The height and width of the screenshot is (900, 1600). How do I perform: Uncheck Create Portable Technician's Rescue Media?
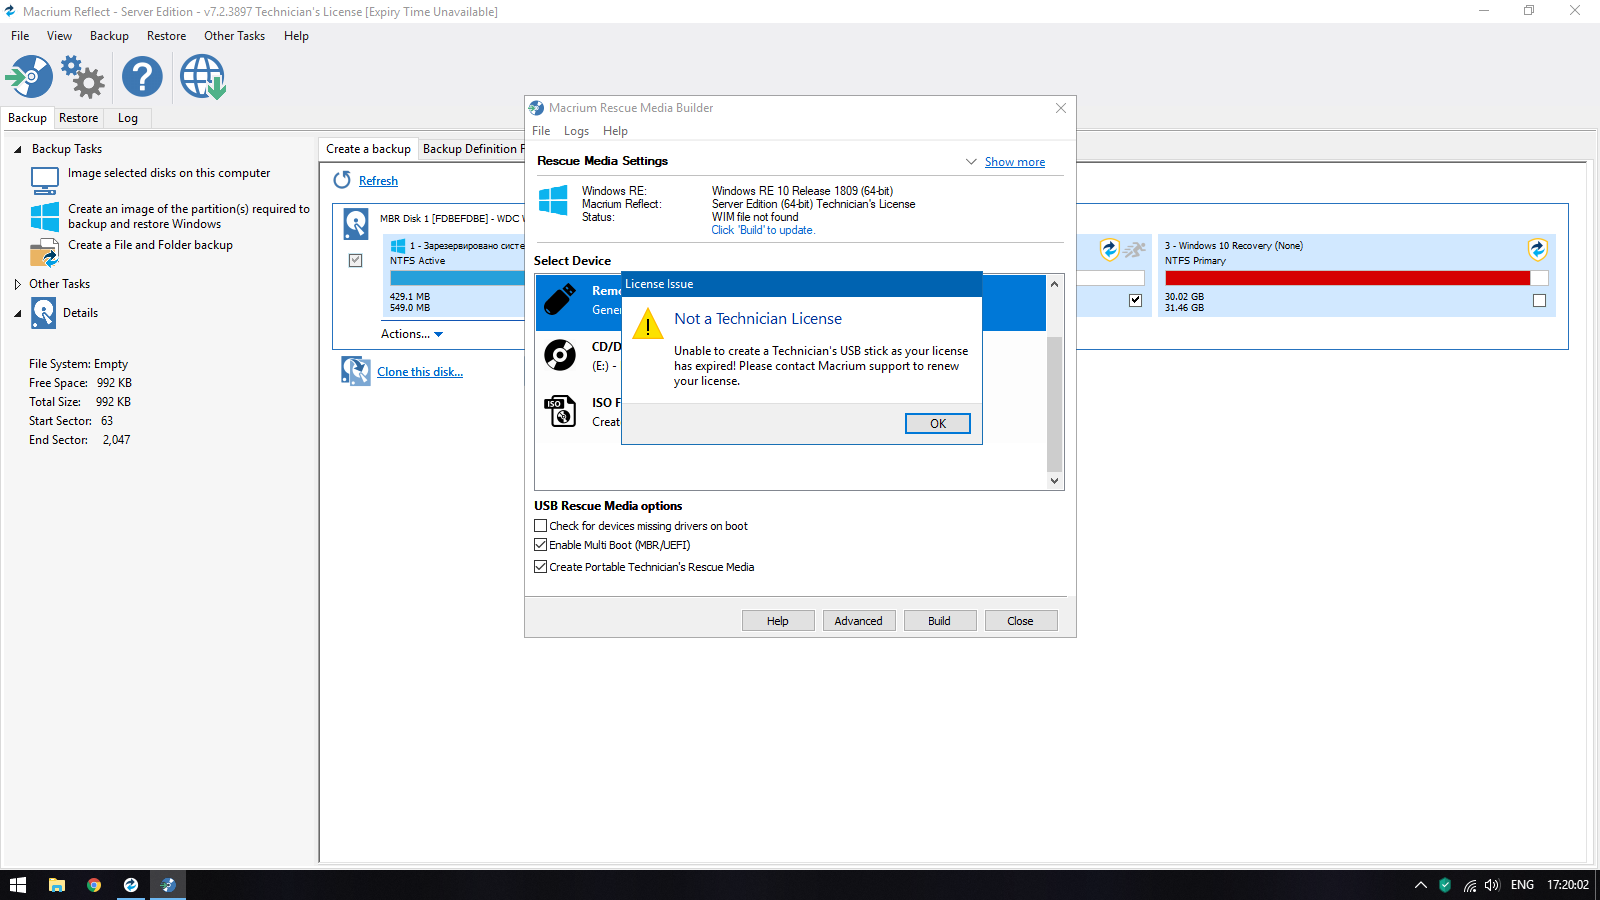[x=541, y=567]
